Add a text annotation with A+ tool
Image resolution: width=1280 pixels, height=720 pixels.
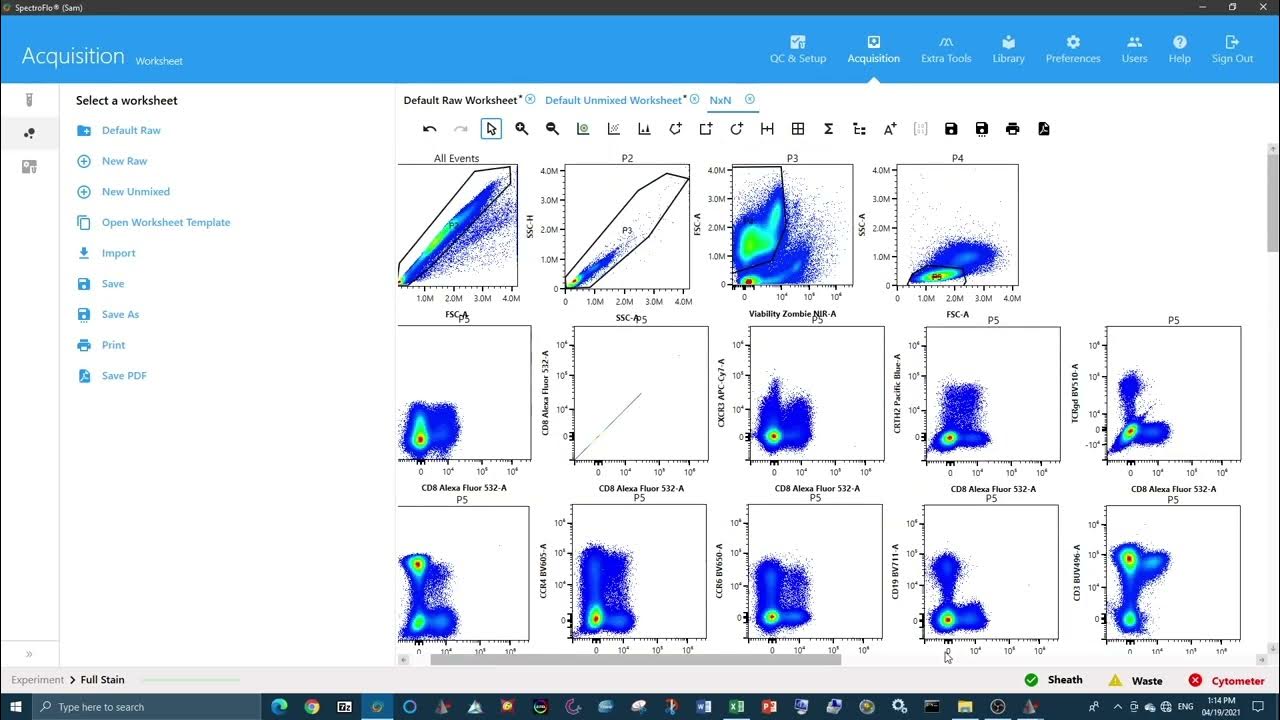pyautogui.click(x=890, y=129)
